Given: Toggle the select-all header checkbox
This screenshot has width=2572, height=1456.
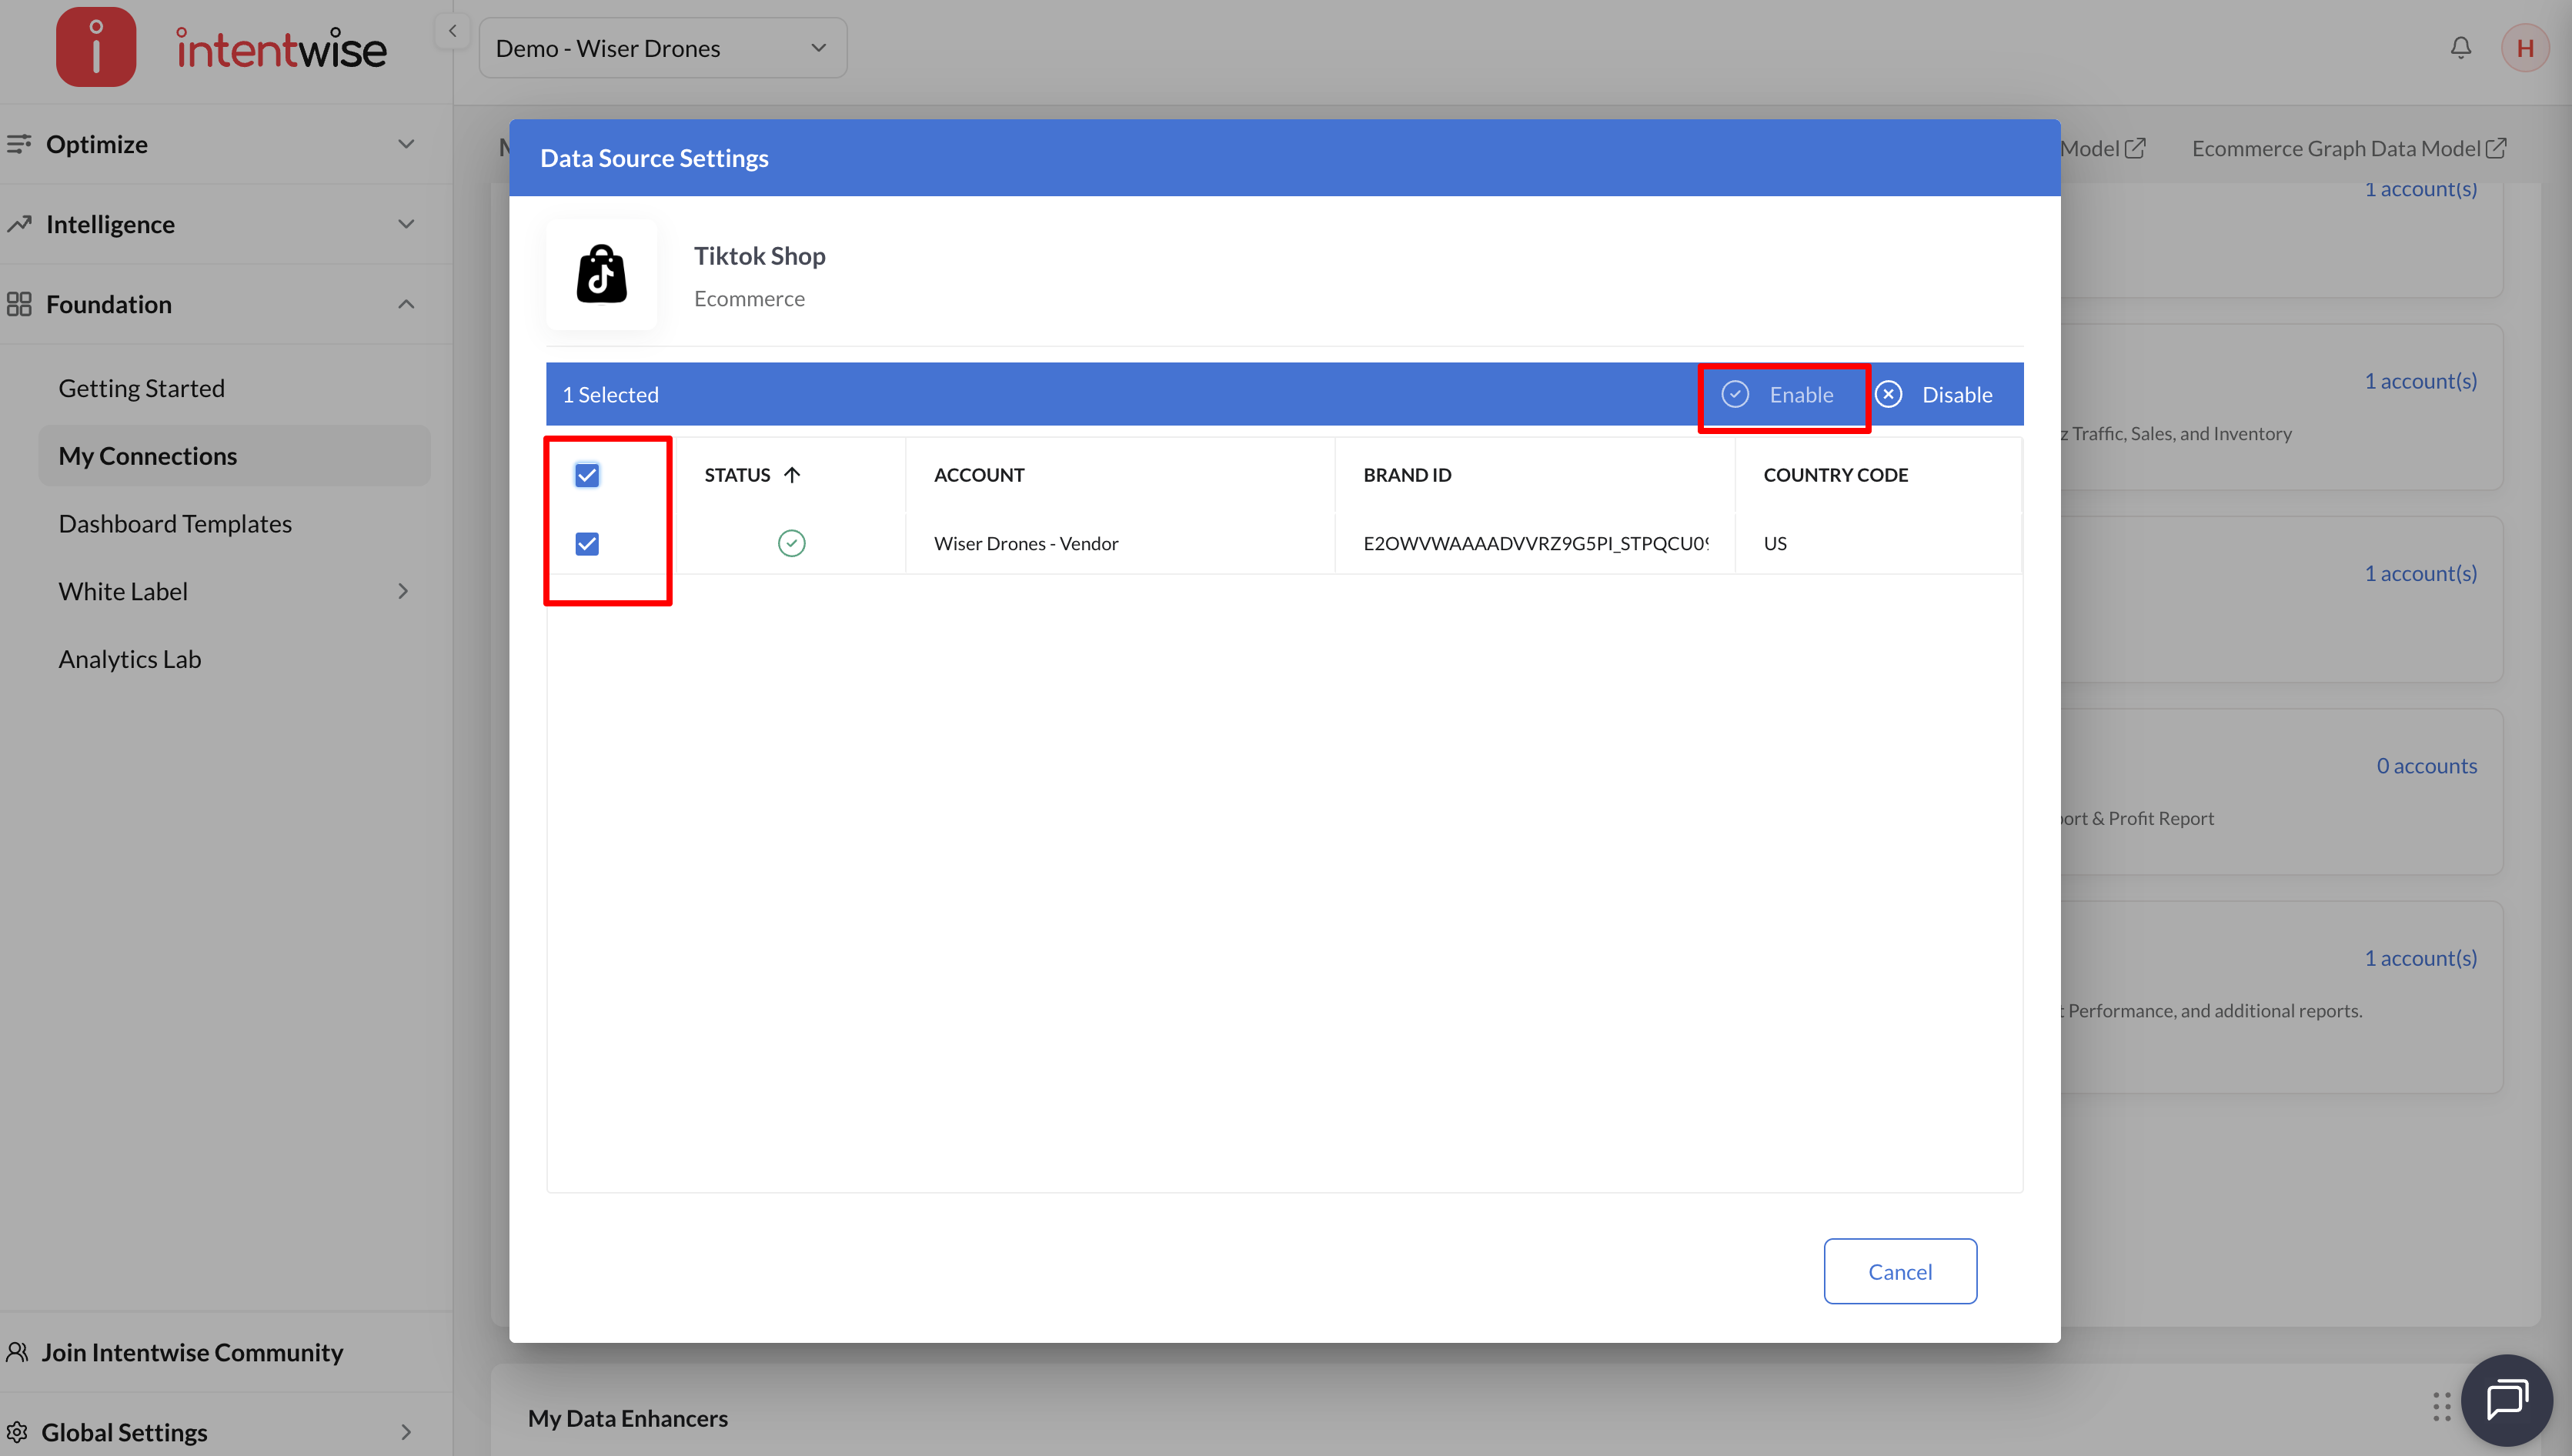Looking at the screenshot, I should pyautogui.click(x=587, y=475).
